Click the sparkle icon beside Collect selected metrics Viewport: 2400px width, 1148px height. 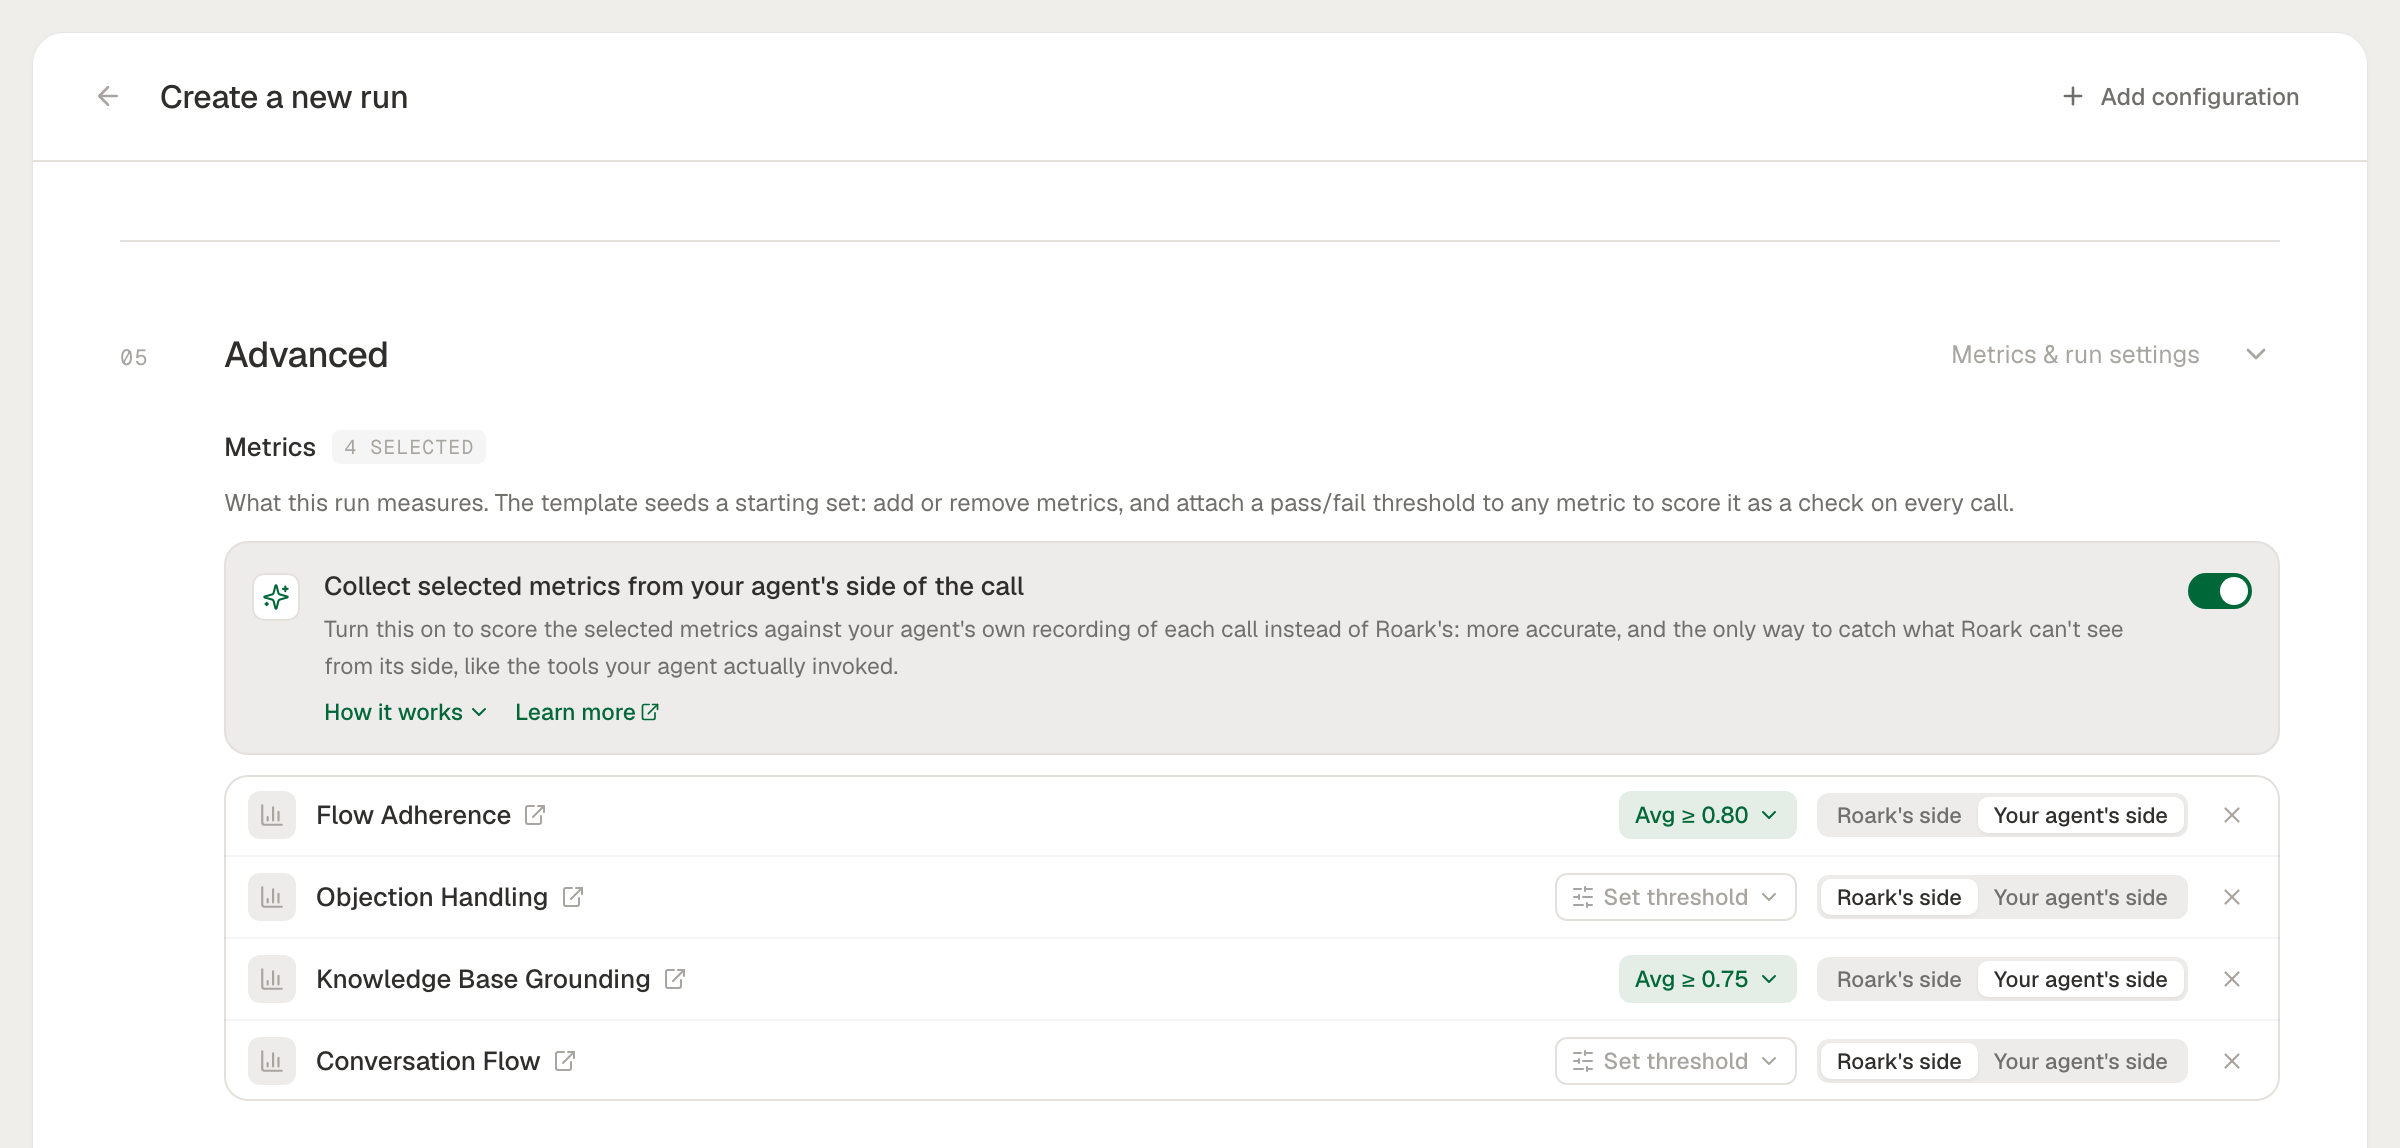click(x=276, y=597)
